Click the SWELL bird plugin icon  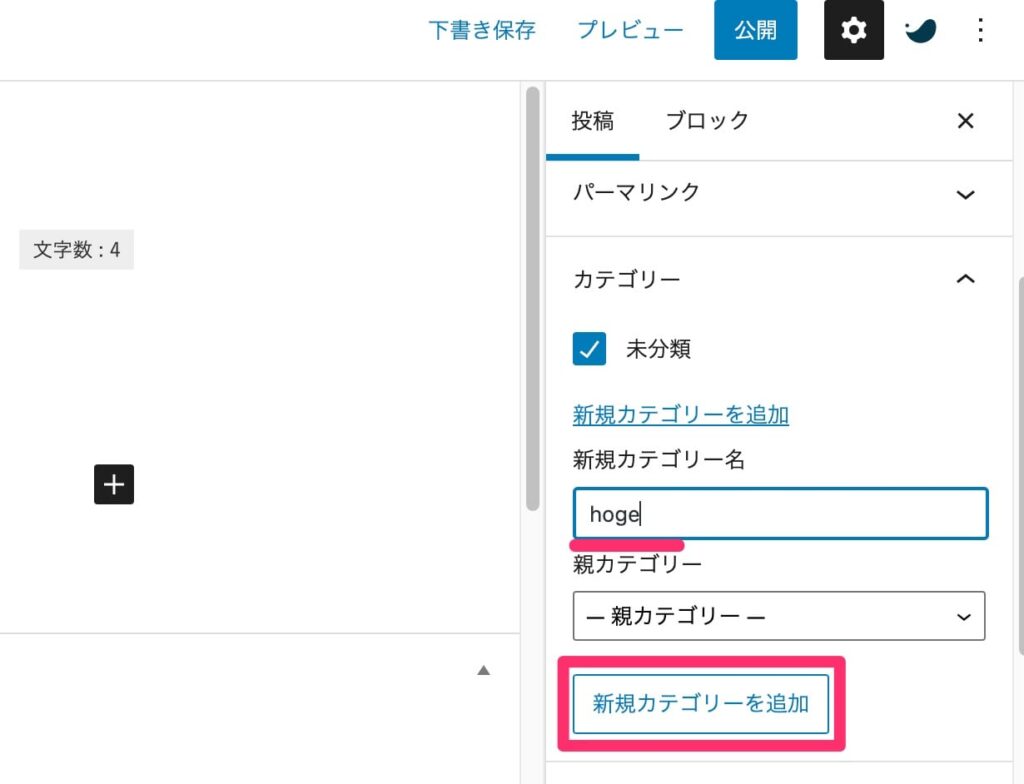[x=921, y=30]
